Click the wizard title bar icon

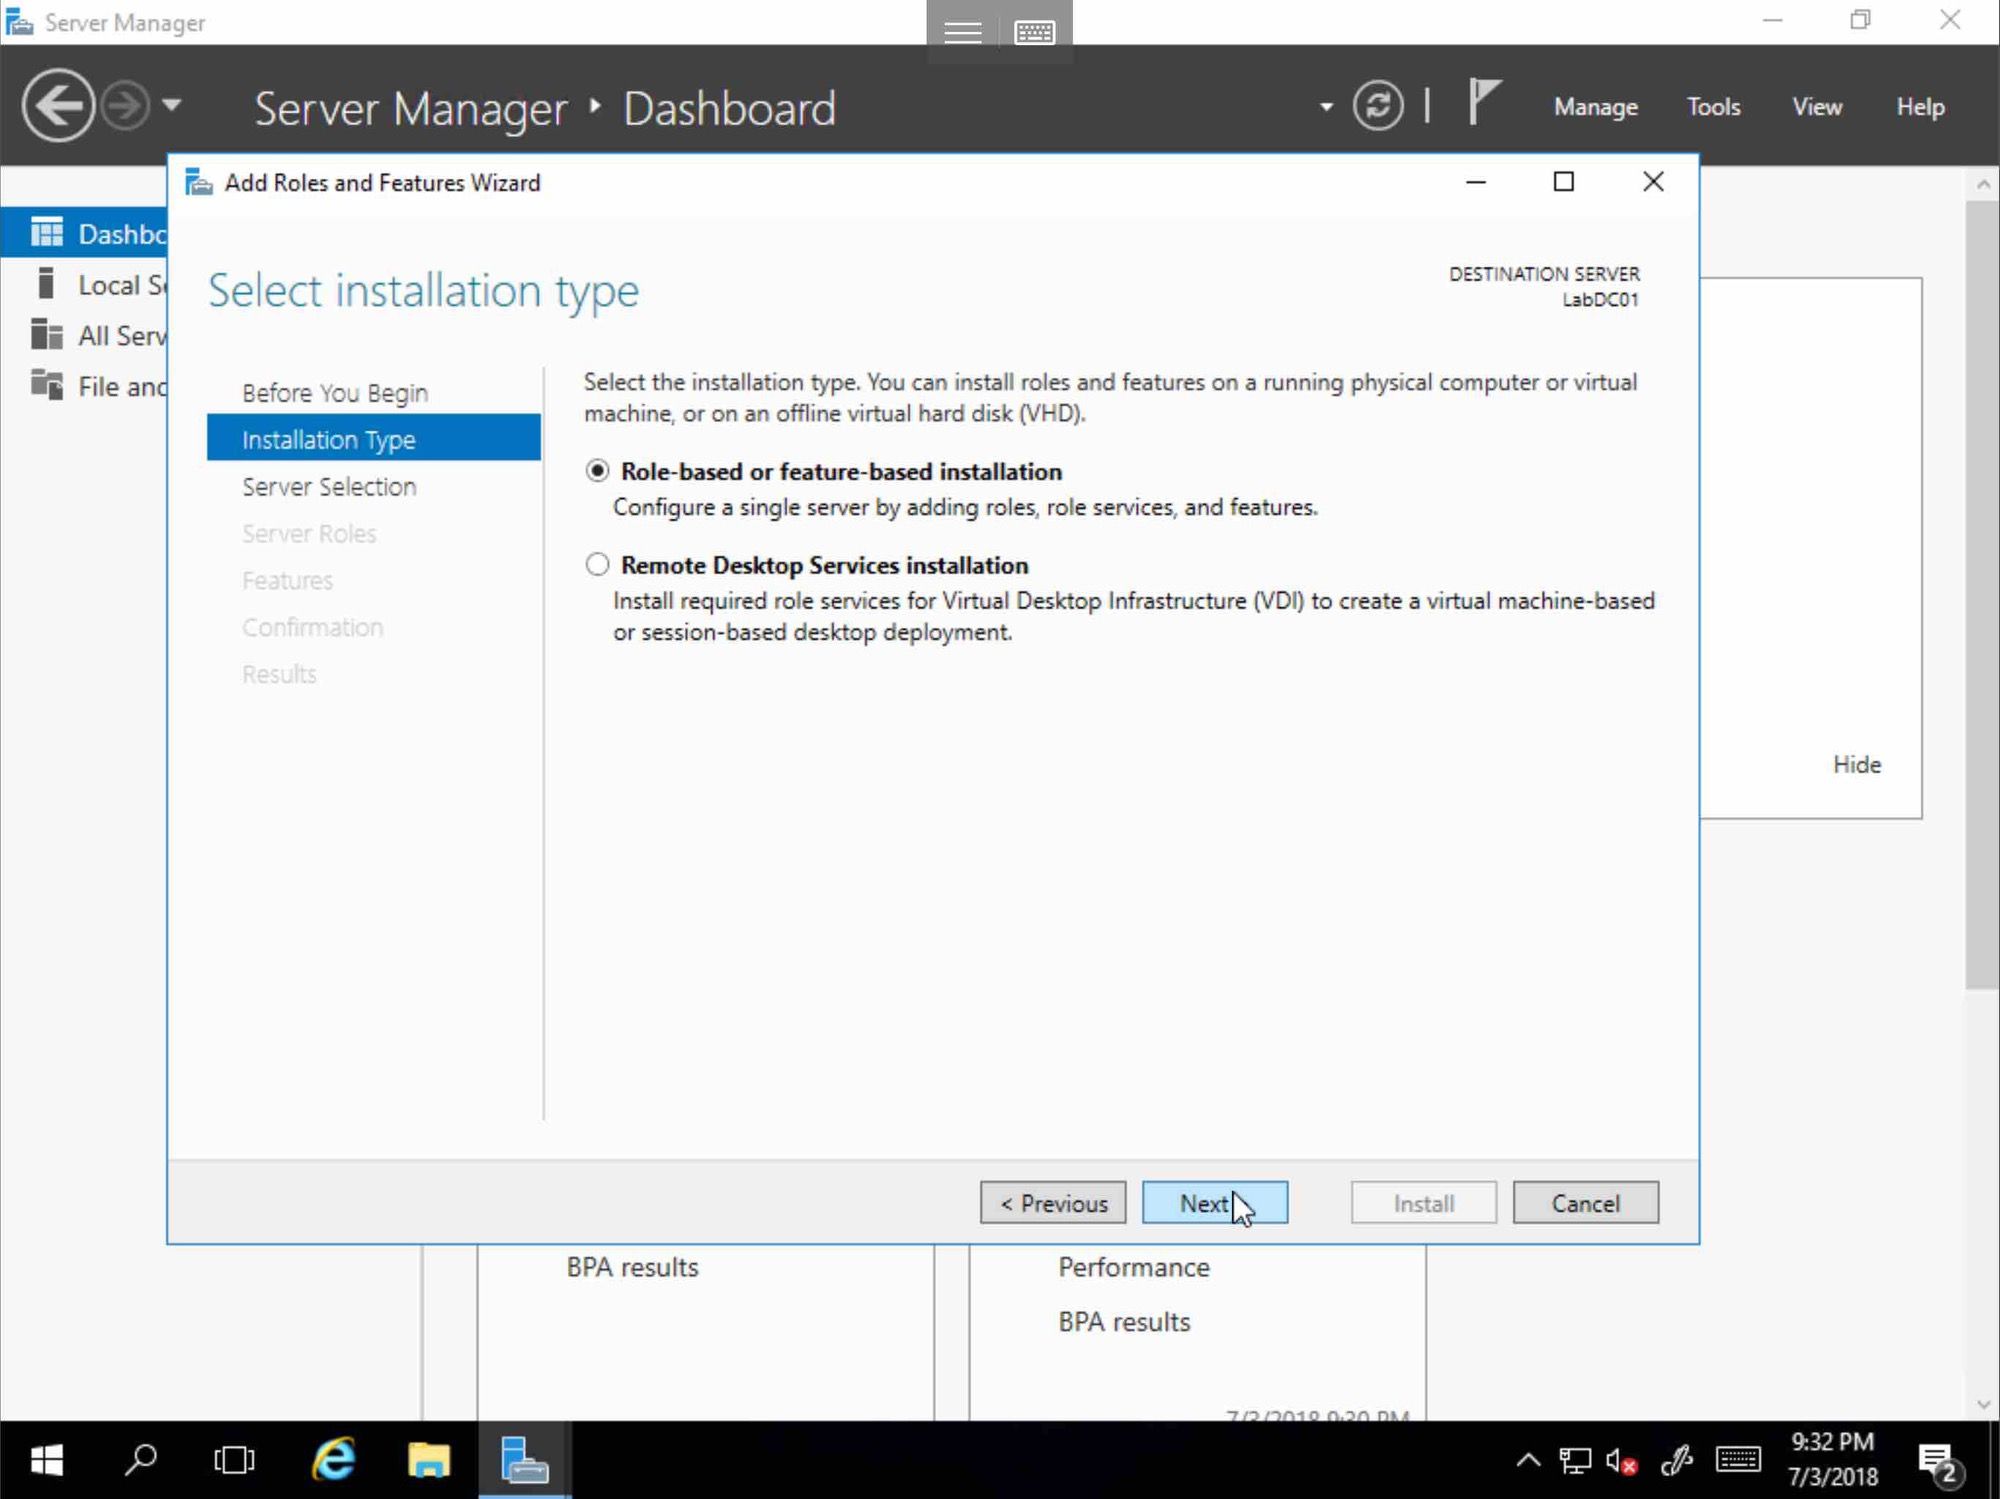pyautogui.click(x=199, y=182)
